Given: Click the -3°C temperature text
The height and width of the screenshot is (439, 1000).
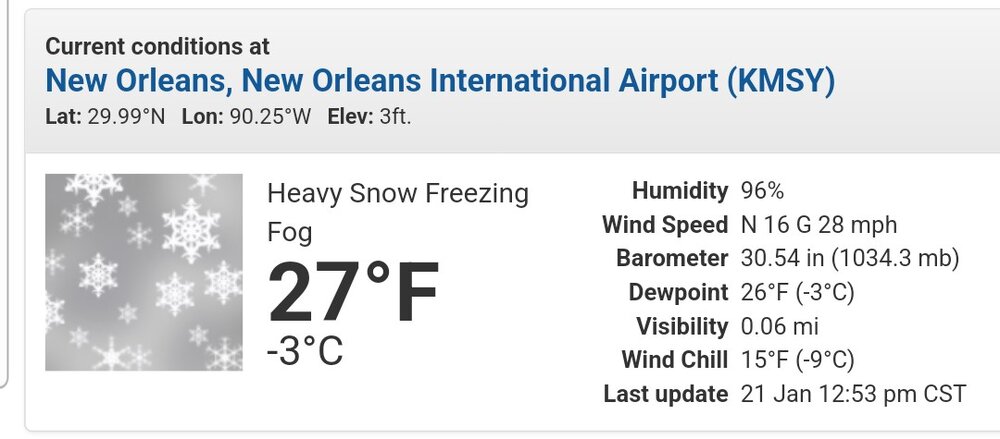Looking at the screenshot, I should (x=305, y=351).
